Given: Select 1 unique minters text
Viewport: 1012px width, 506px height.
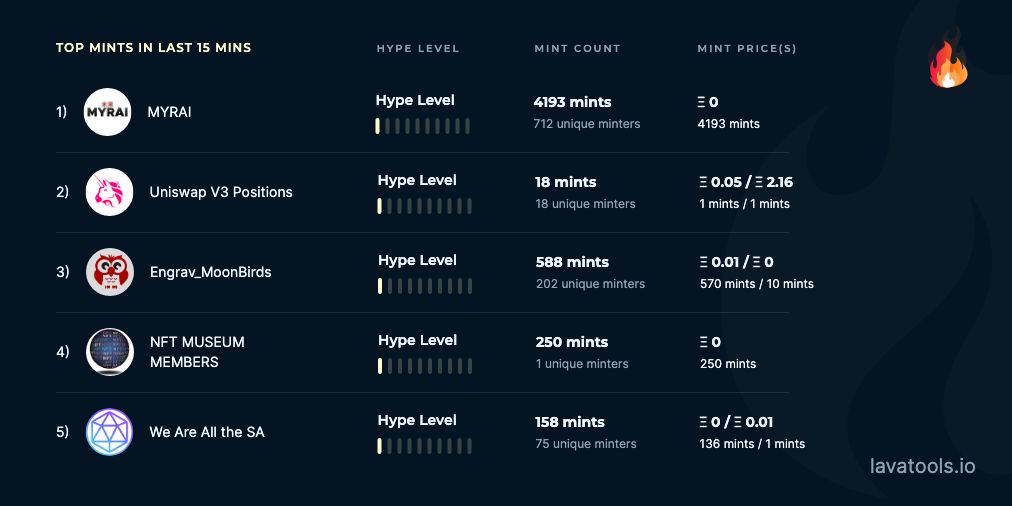Looking at the screenshot, I should click(x=582, y=363).
